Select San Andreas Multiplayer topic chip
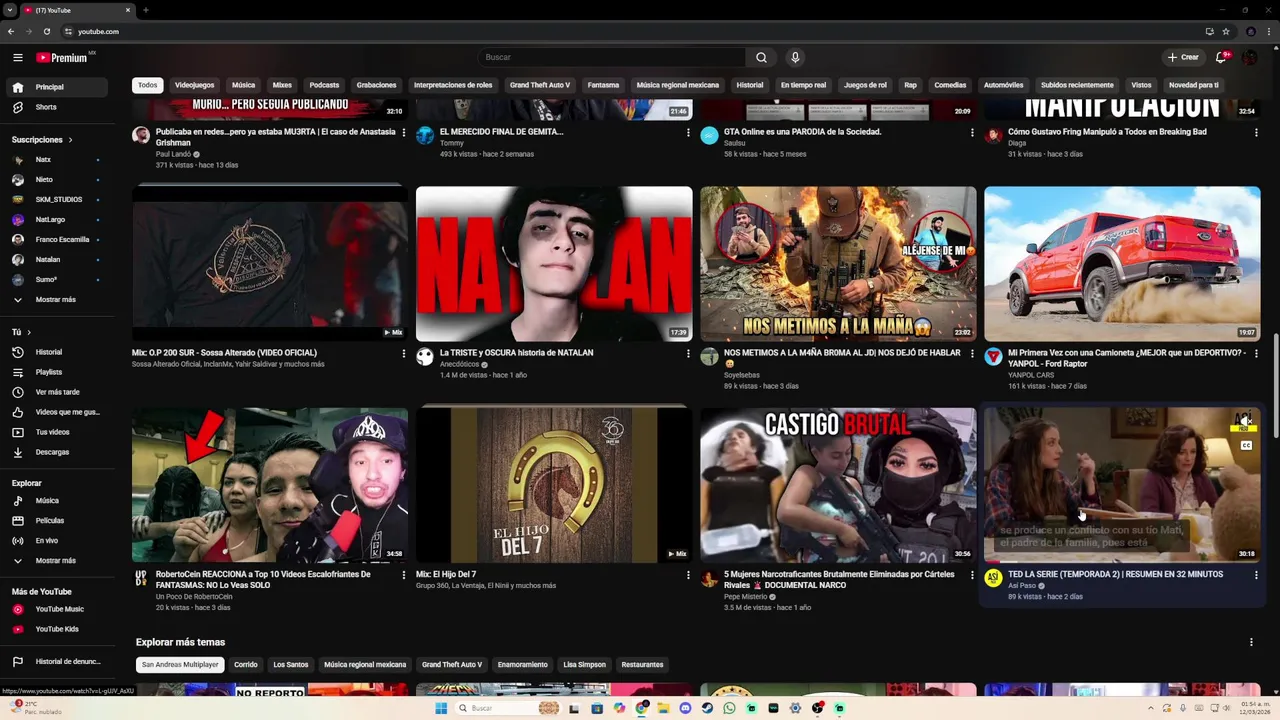This screenshot has width=1280, height=720. [x=180, y=664]
